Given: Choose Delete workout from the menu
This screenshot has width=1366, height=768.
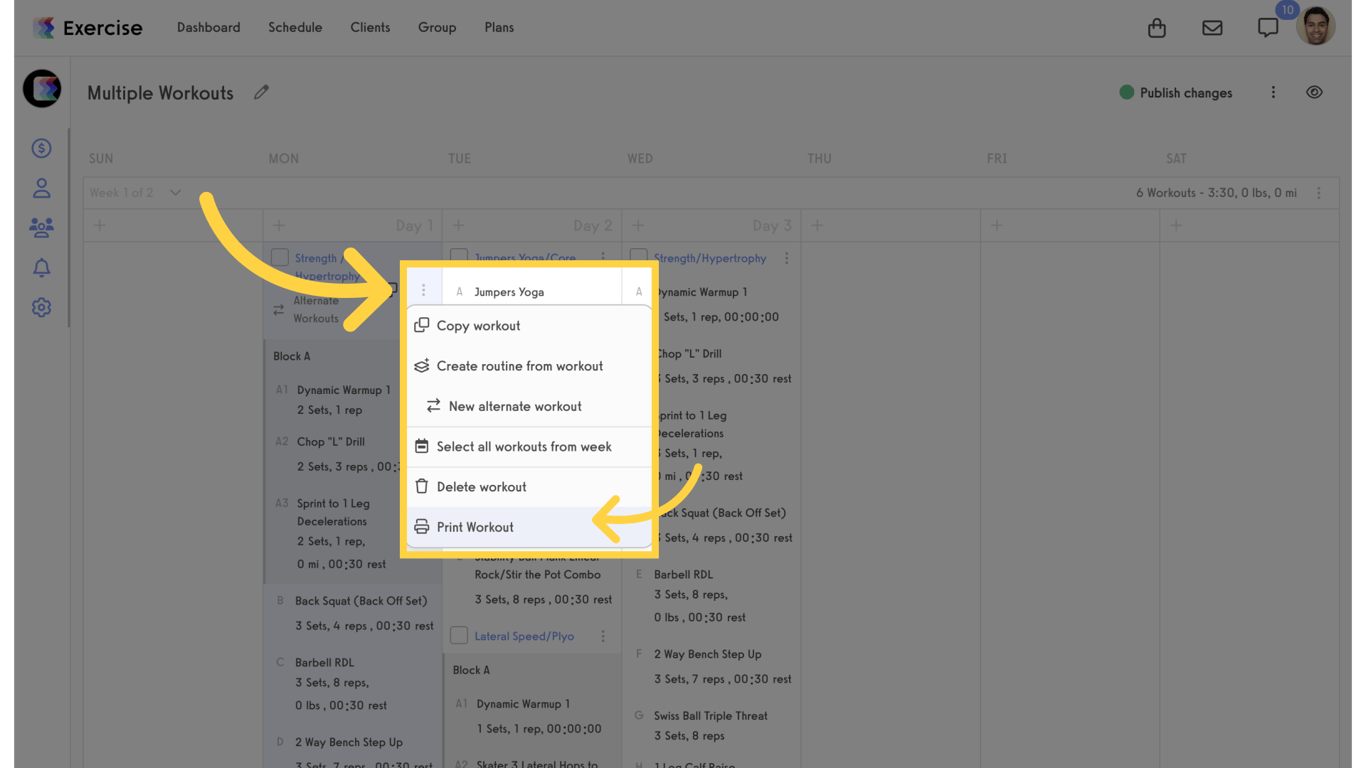Looking at the screenshot, I should click(529, 487).
